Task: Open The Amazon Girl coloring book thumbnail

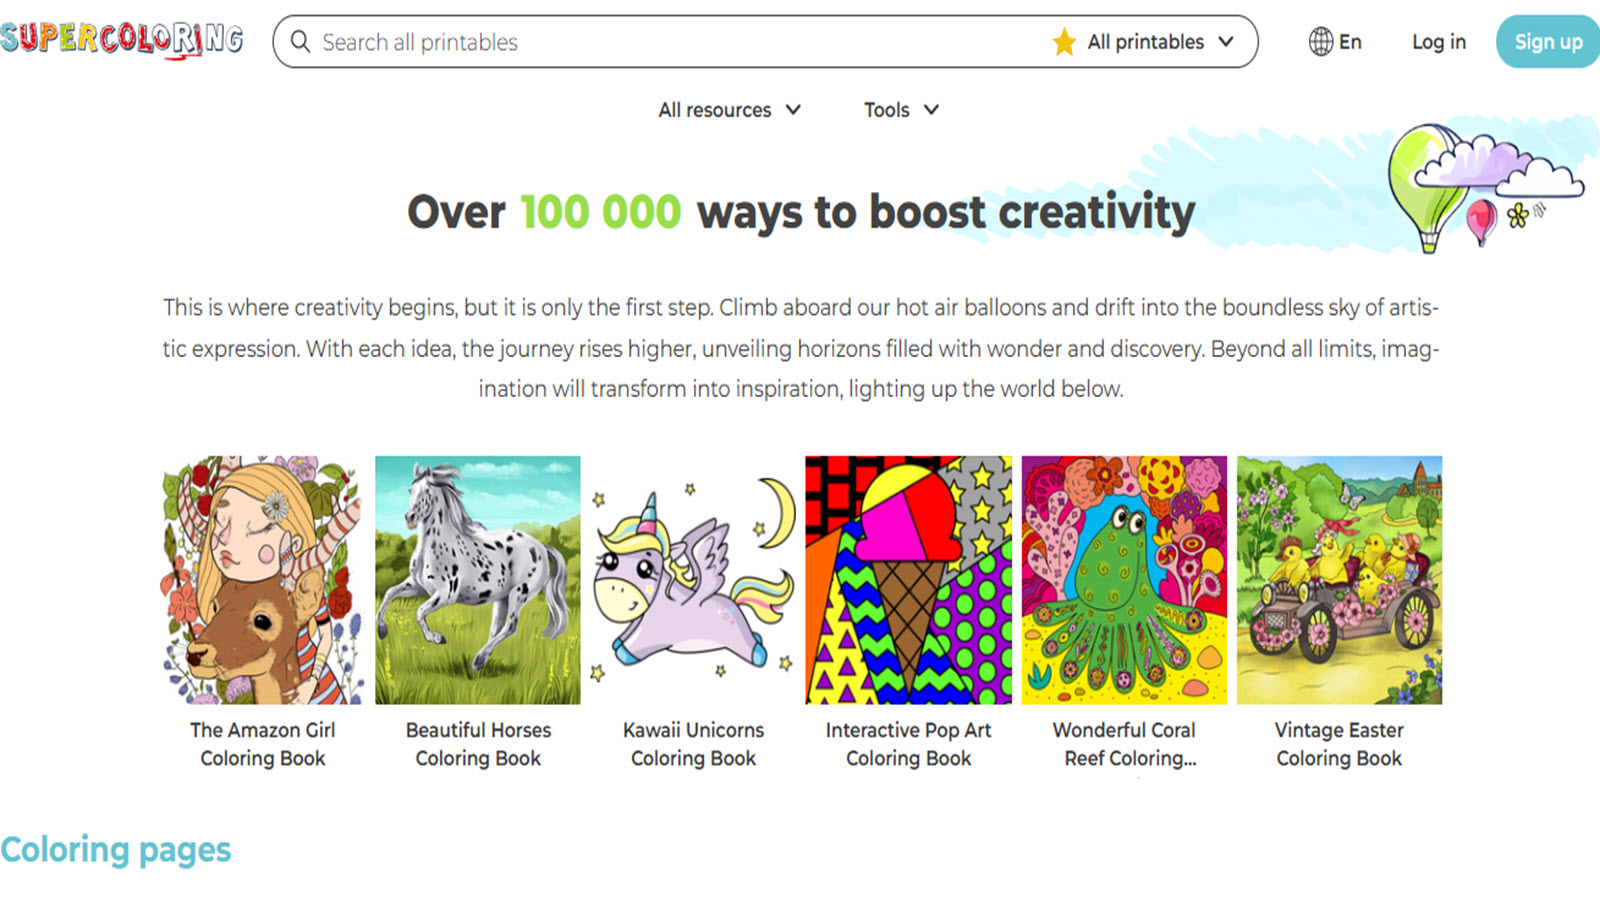Action: pyautogui.click(x=263, y=580)
